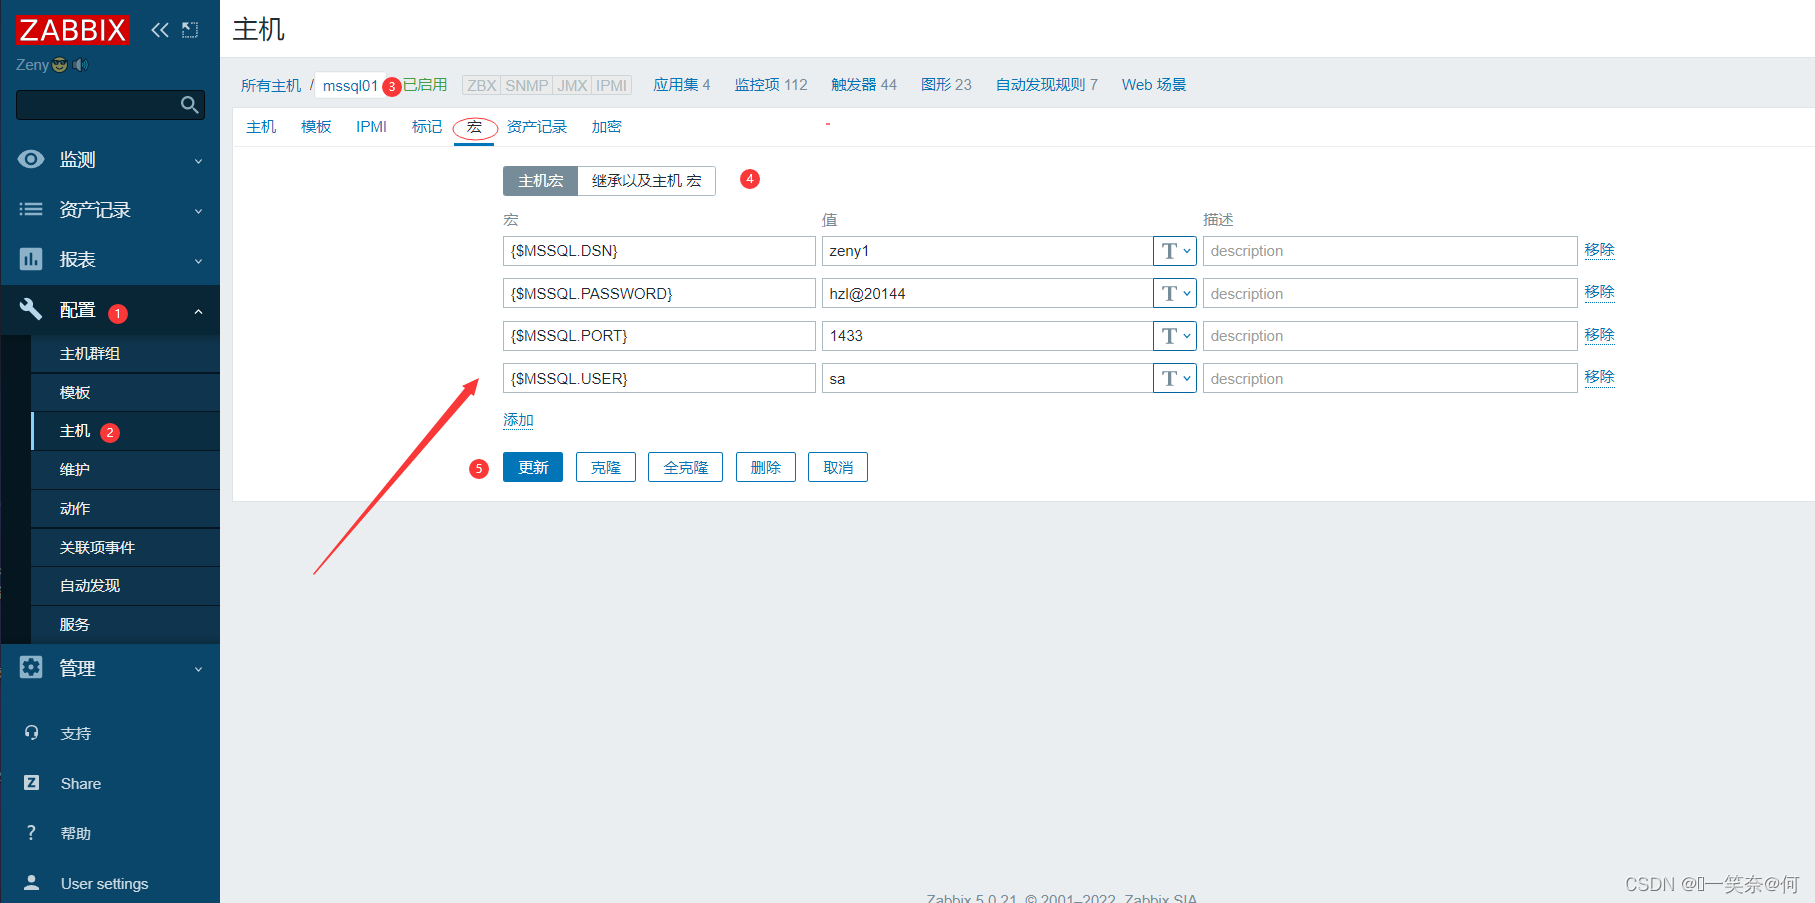Open the IPMI tab
The image size is (1815, 903).
tap(371, 127)
